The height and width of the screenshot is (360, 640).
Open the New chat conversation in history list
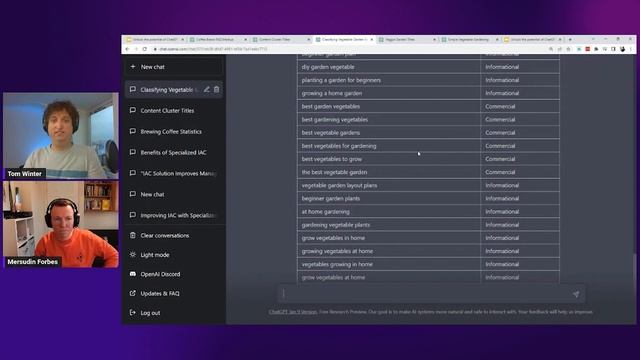click(173, 194)
